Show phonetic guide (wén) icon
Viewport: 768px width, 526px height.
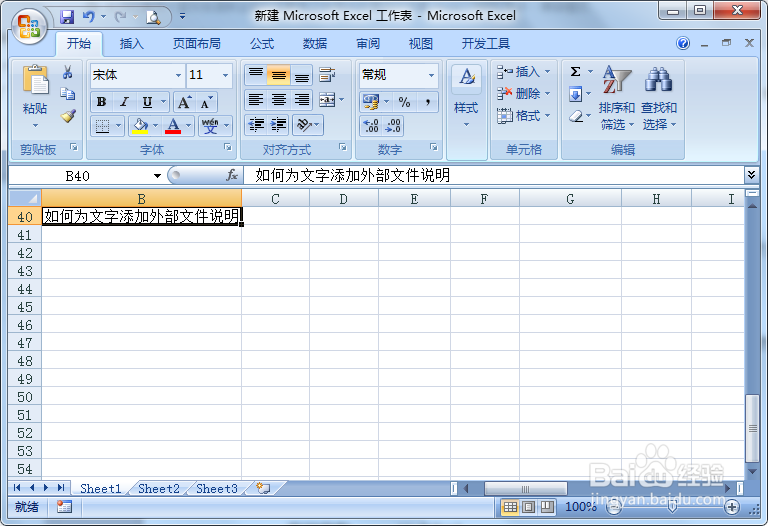210,126
